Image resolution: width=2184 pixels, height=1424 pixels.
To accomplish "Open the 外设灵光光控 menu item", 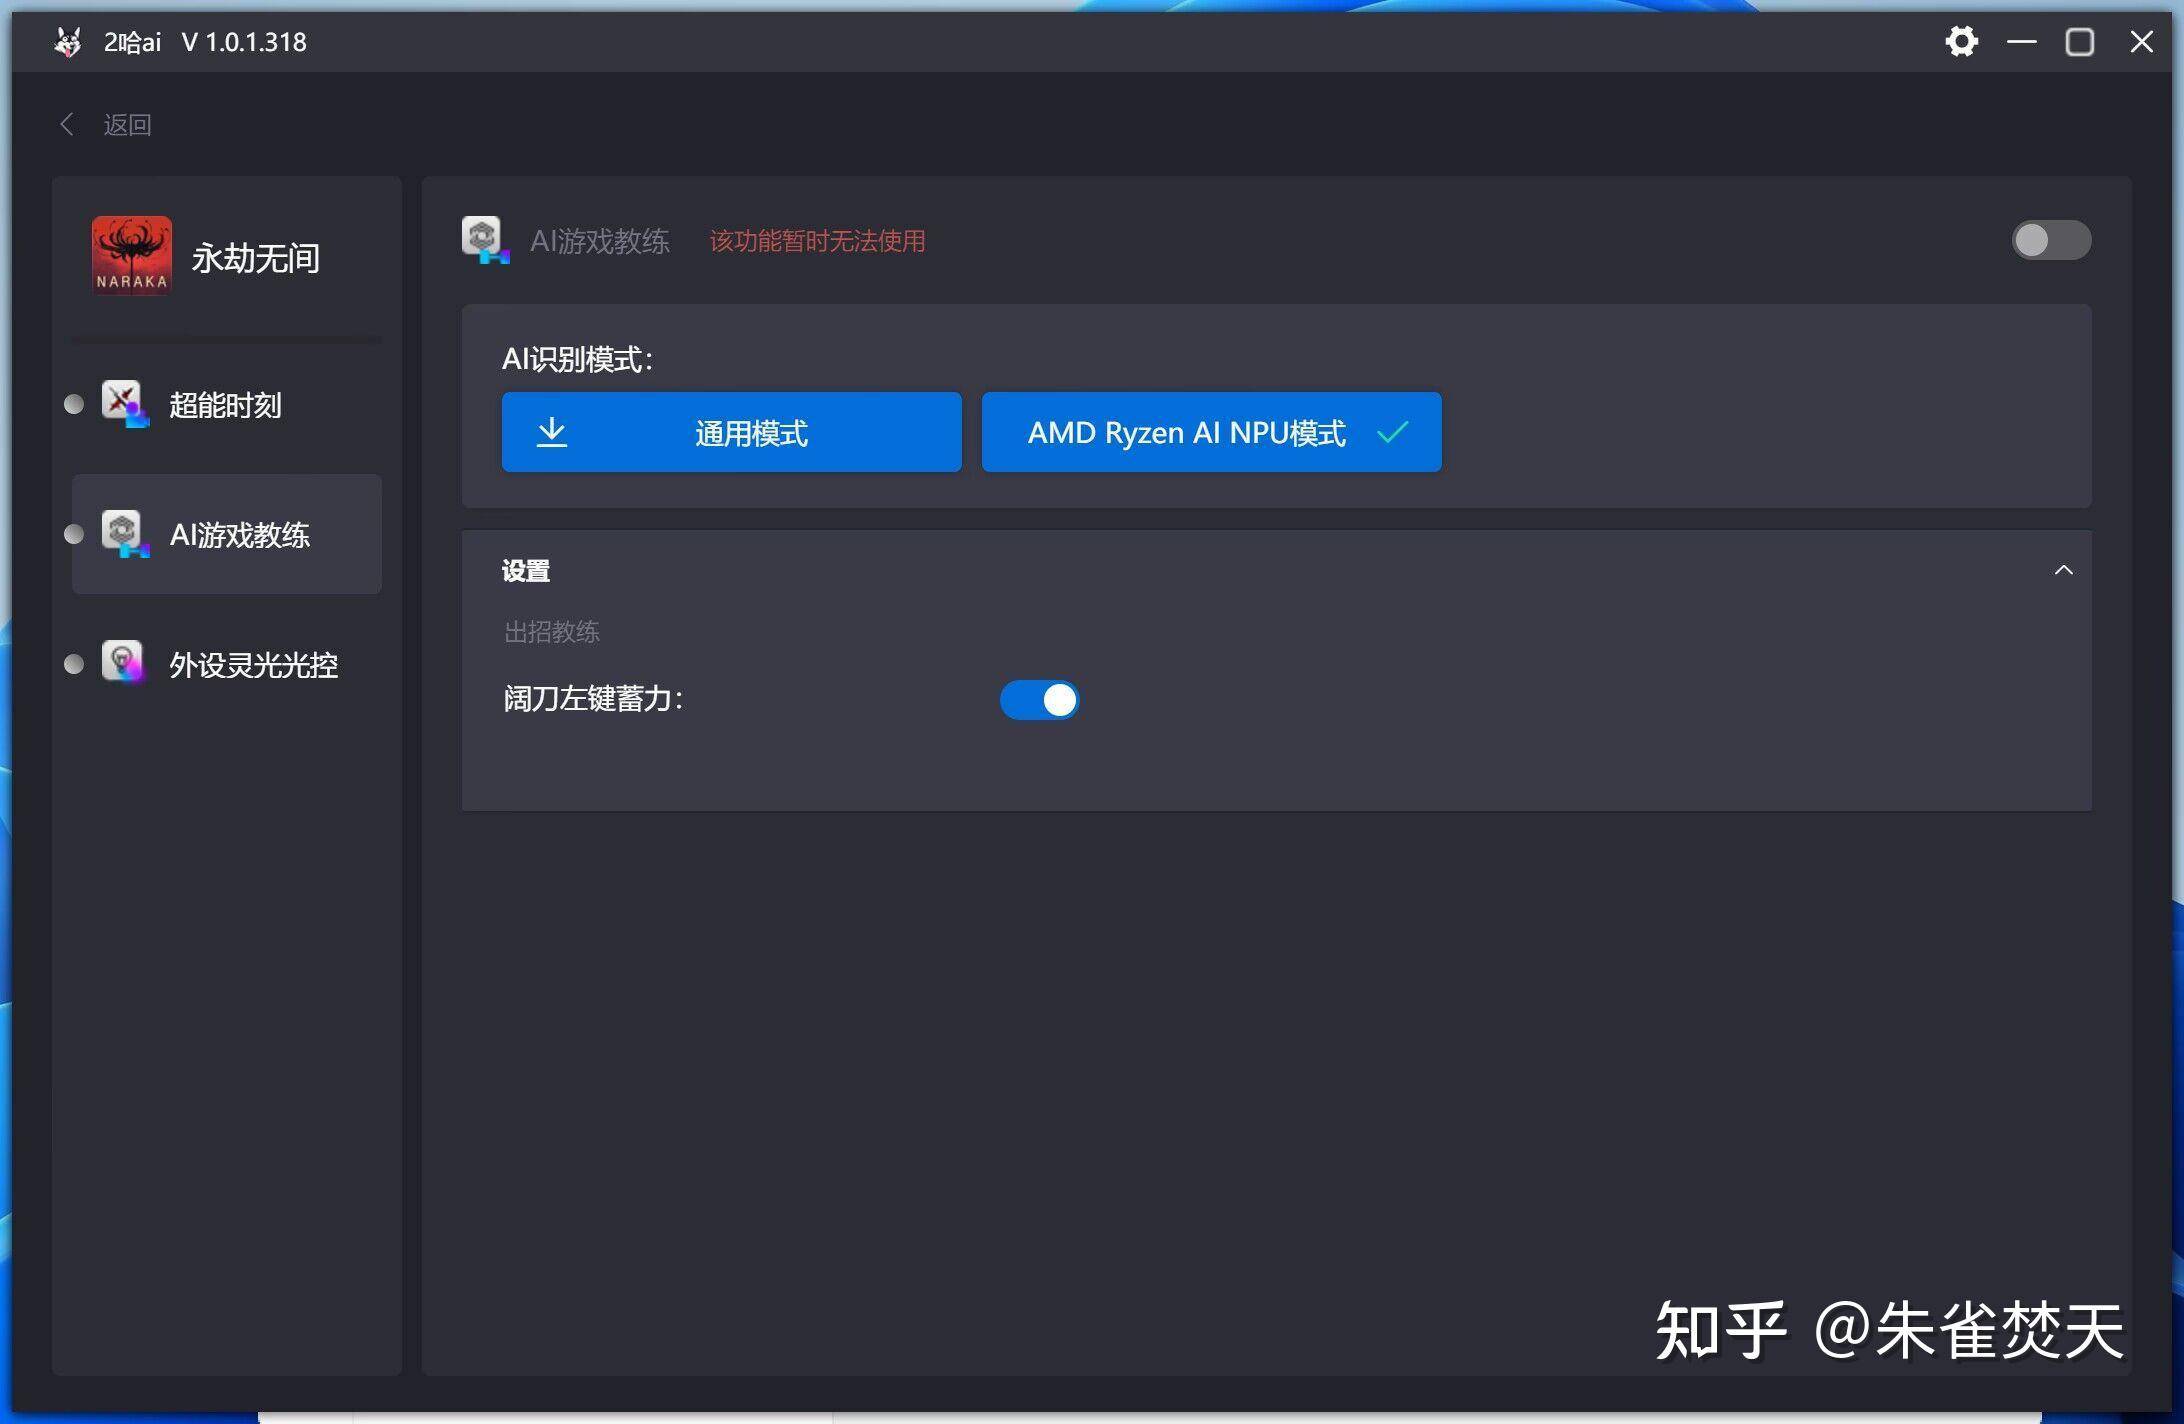I will point(226,665).
